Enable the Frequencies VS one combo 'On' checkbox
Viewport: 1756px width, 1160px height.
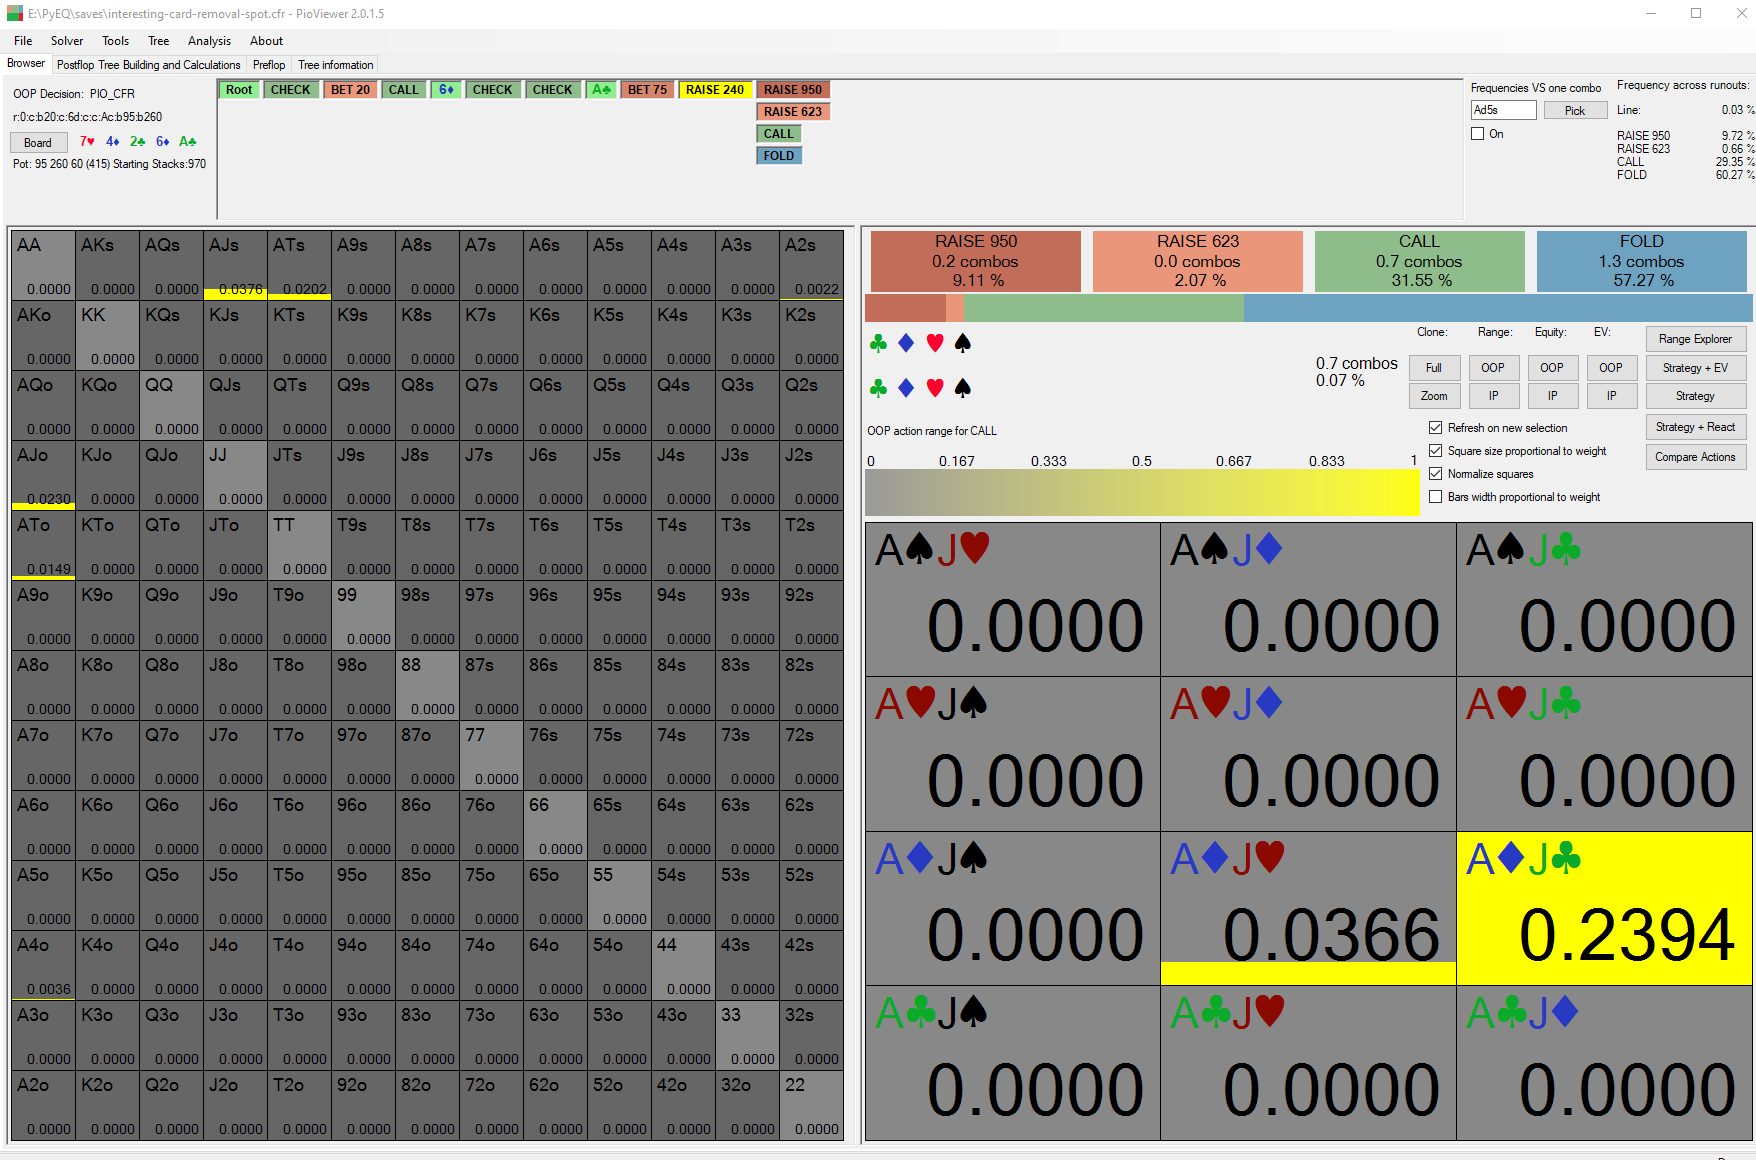(1477, 134)
